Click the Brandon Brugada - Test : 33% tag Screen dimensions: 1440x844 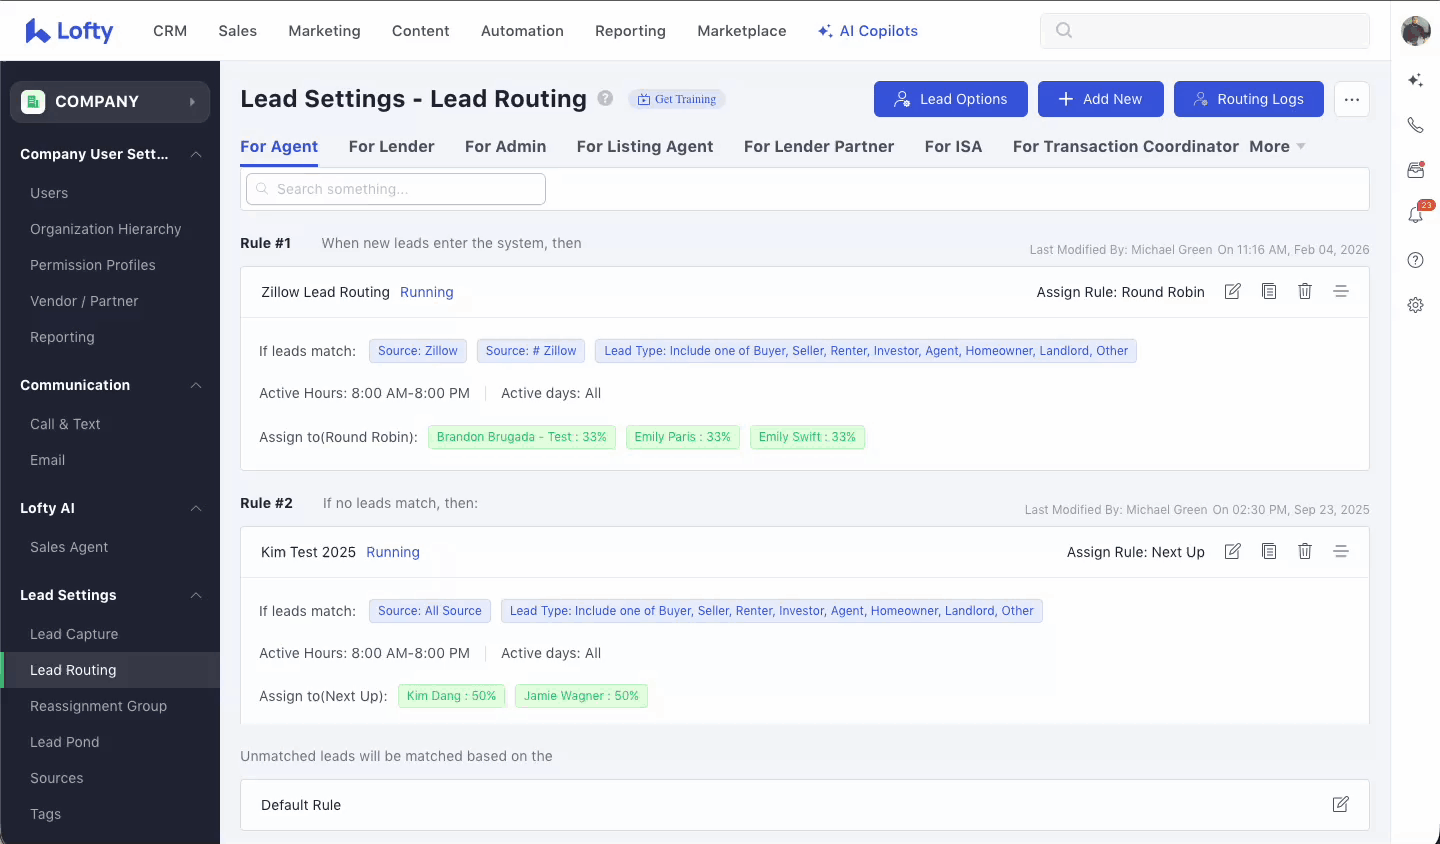[522, 437]
